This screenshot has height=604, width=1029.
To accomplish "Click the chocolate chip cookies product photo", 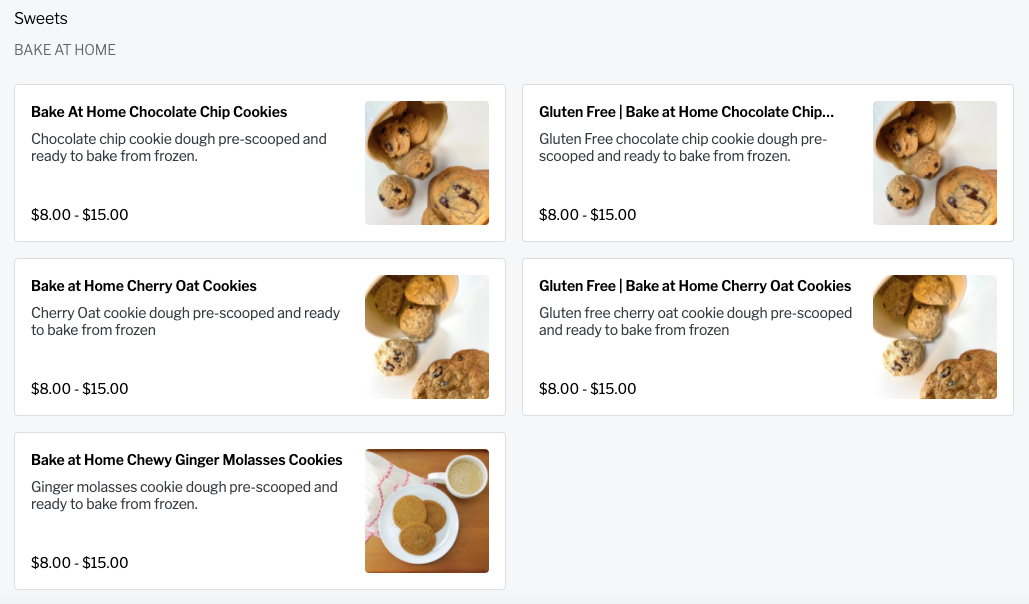I will pyautogui.click(x=426, y=163).
